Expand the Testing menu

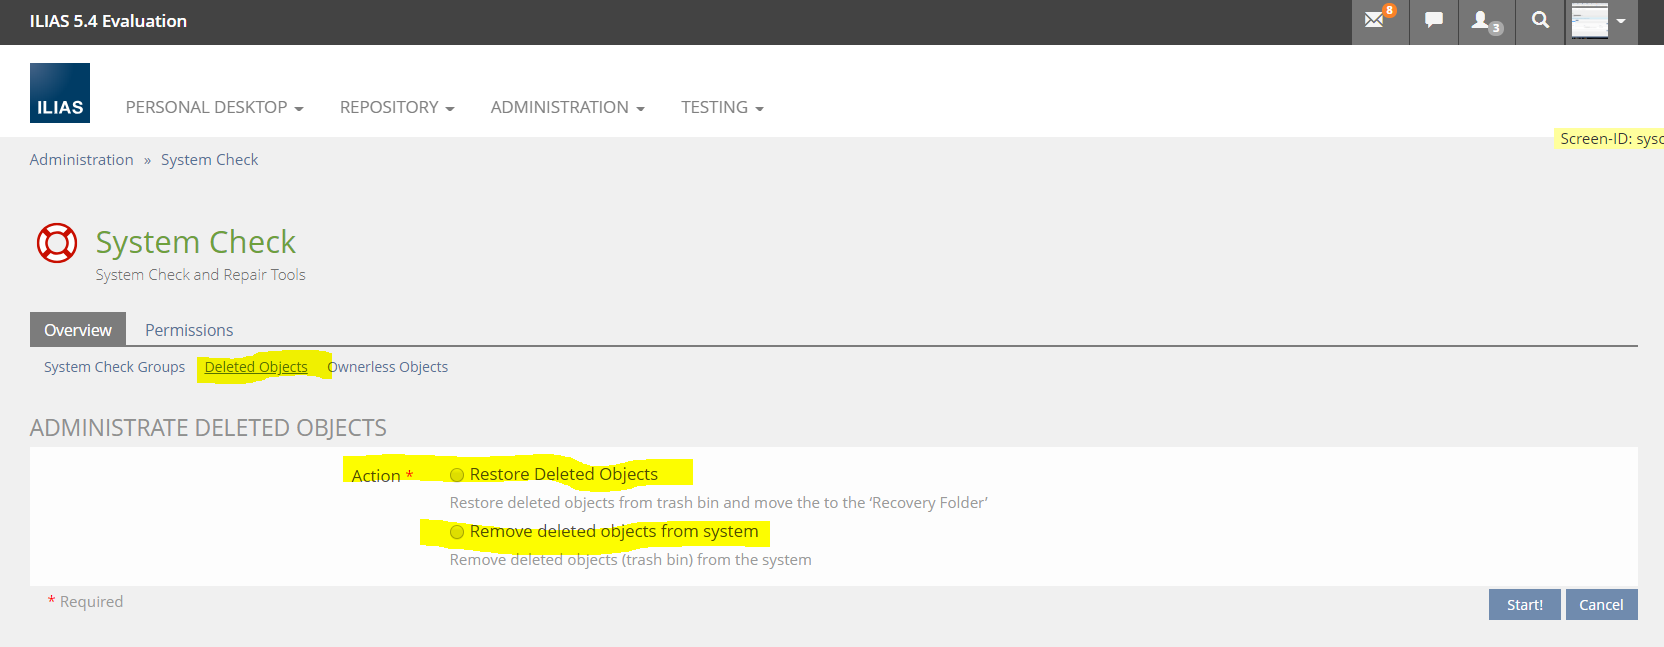(x=722, y=107)
